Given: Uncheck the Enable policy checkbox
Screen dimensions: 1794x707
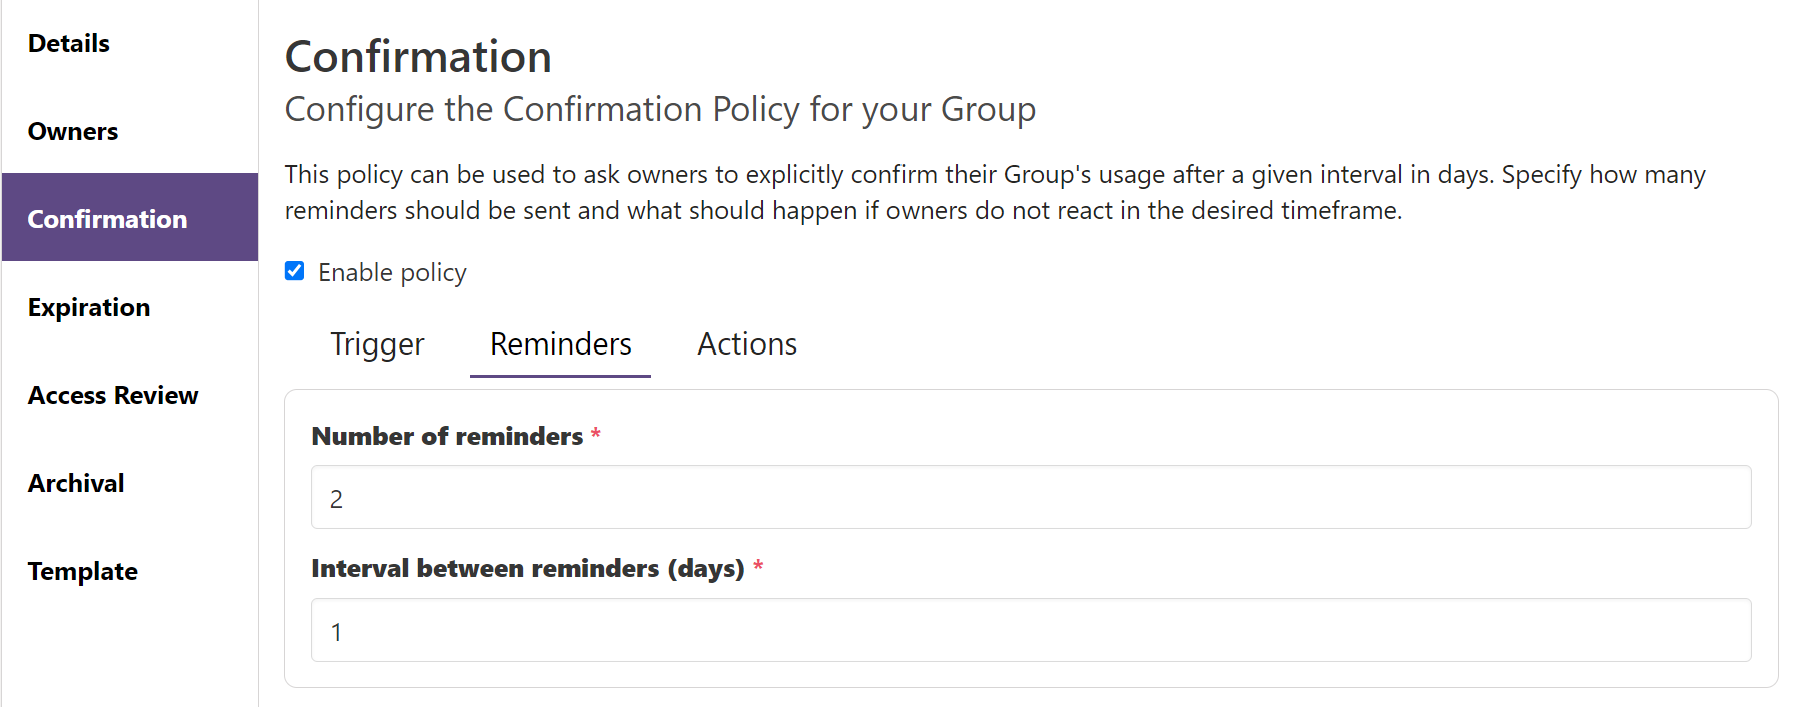Looking at the screenshot, I should click(294, 270).
